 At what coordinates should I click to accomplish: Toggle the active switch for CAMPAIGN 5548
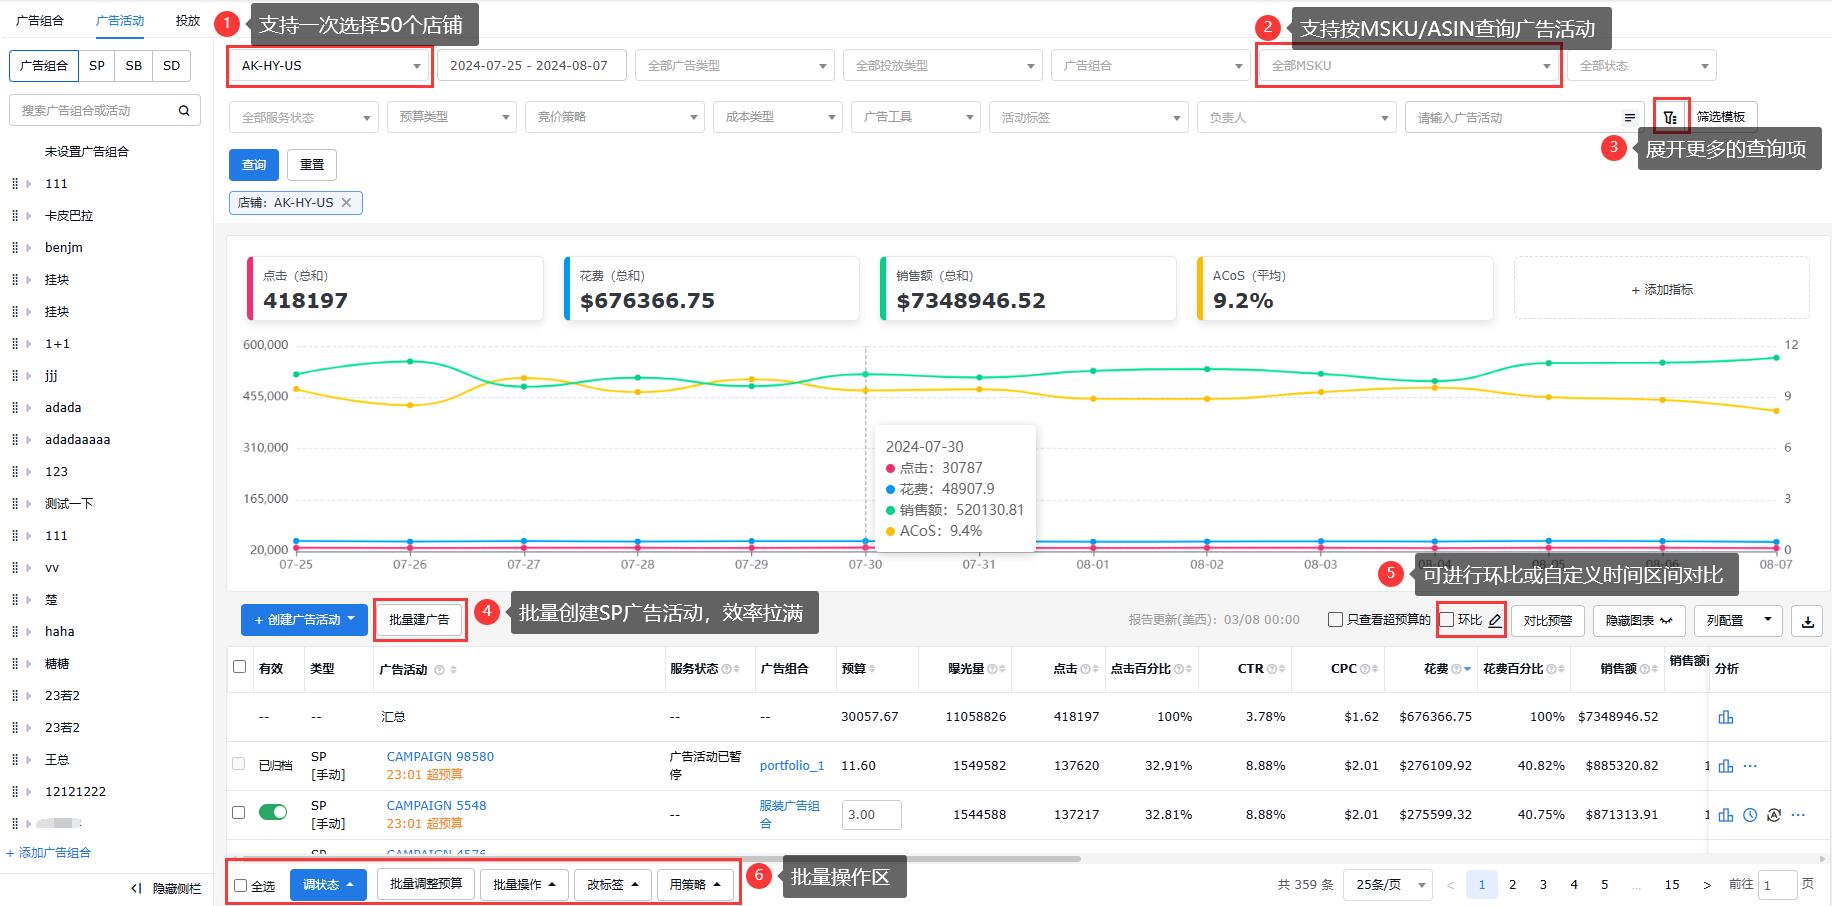pos(273,812)
